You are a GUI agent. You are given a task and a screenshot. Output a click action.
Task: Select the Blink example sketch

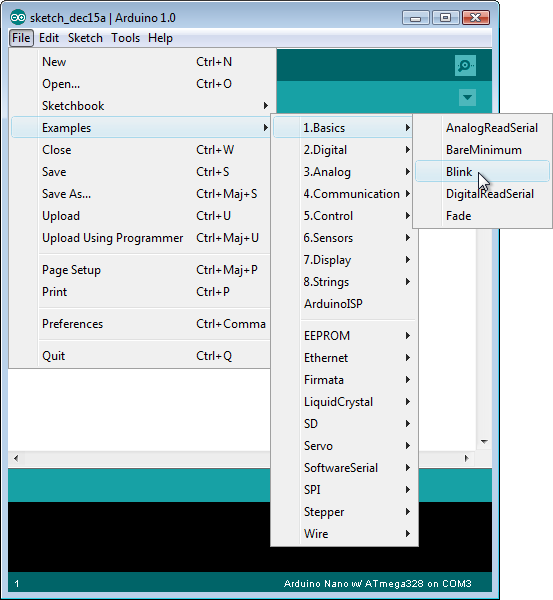[482, 171]
